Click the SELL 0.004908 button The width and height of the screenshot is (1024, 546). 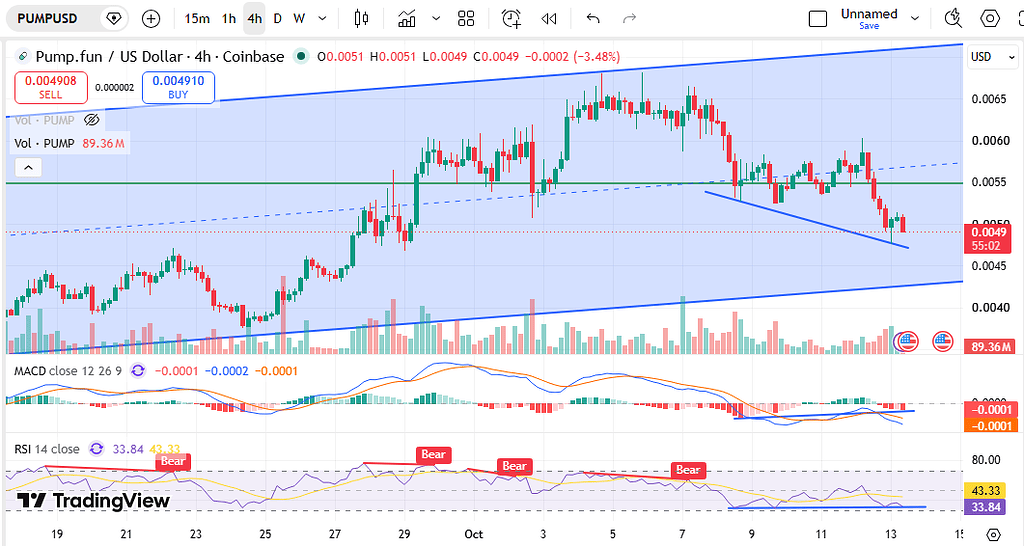51,88
